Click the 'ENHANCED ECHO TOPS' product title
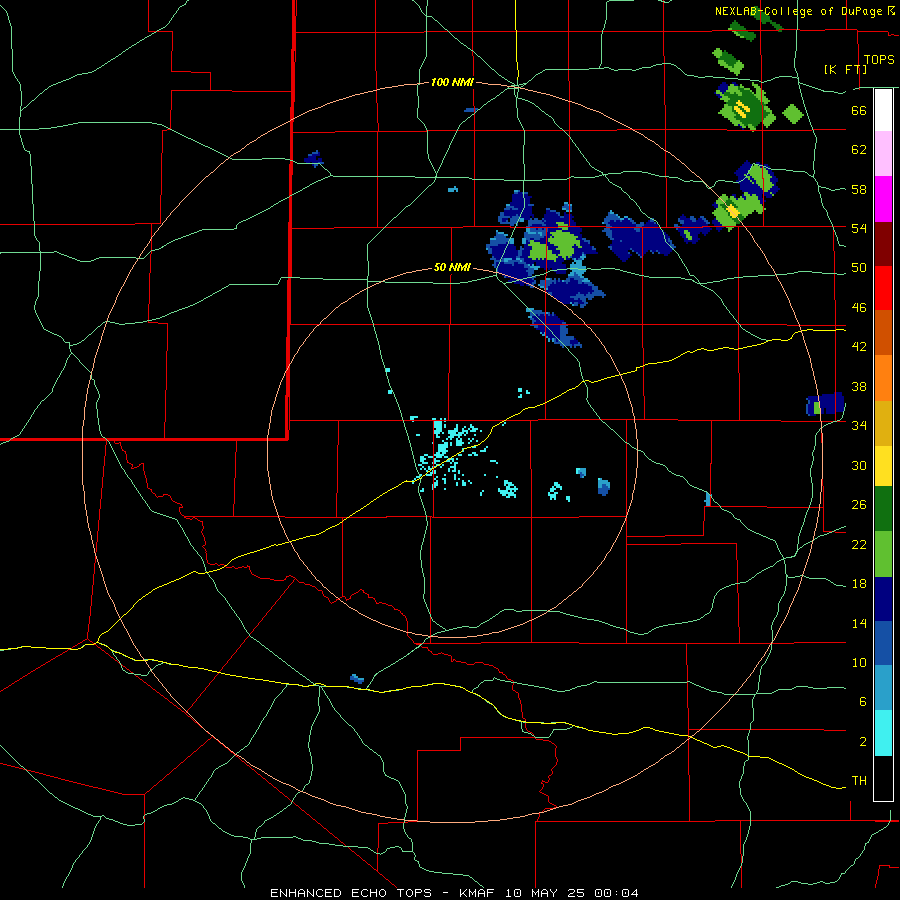 click(x=351, y=893)
